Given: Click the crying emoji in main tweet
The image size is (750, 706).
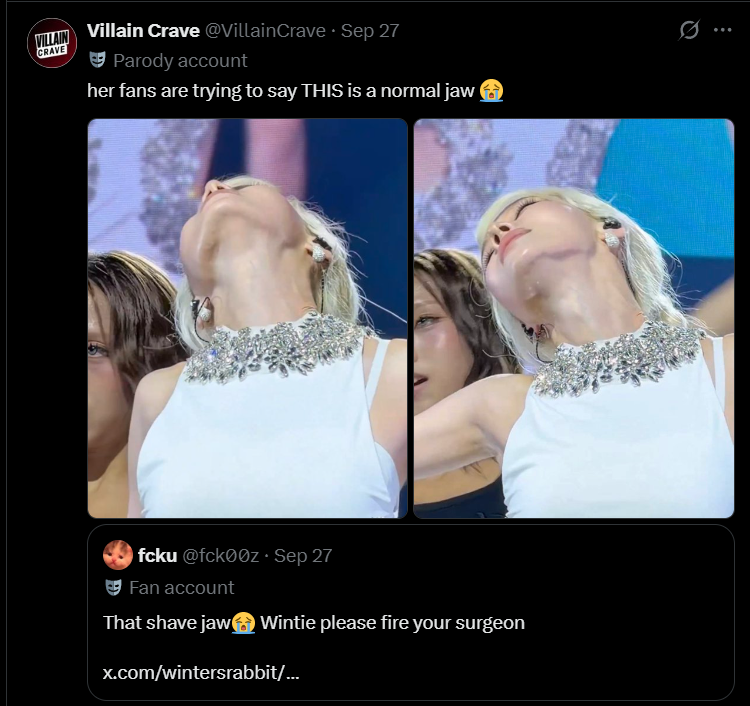Looking at the screenshot, I should (x=491, y=90).
